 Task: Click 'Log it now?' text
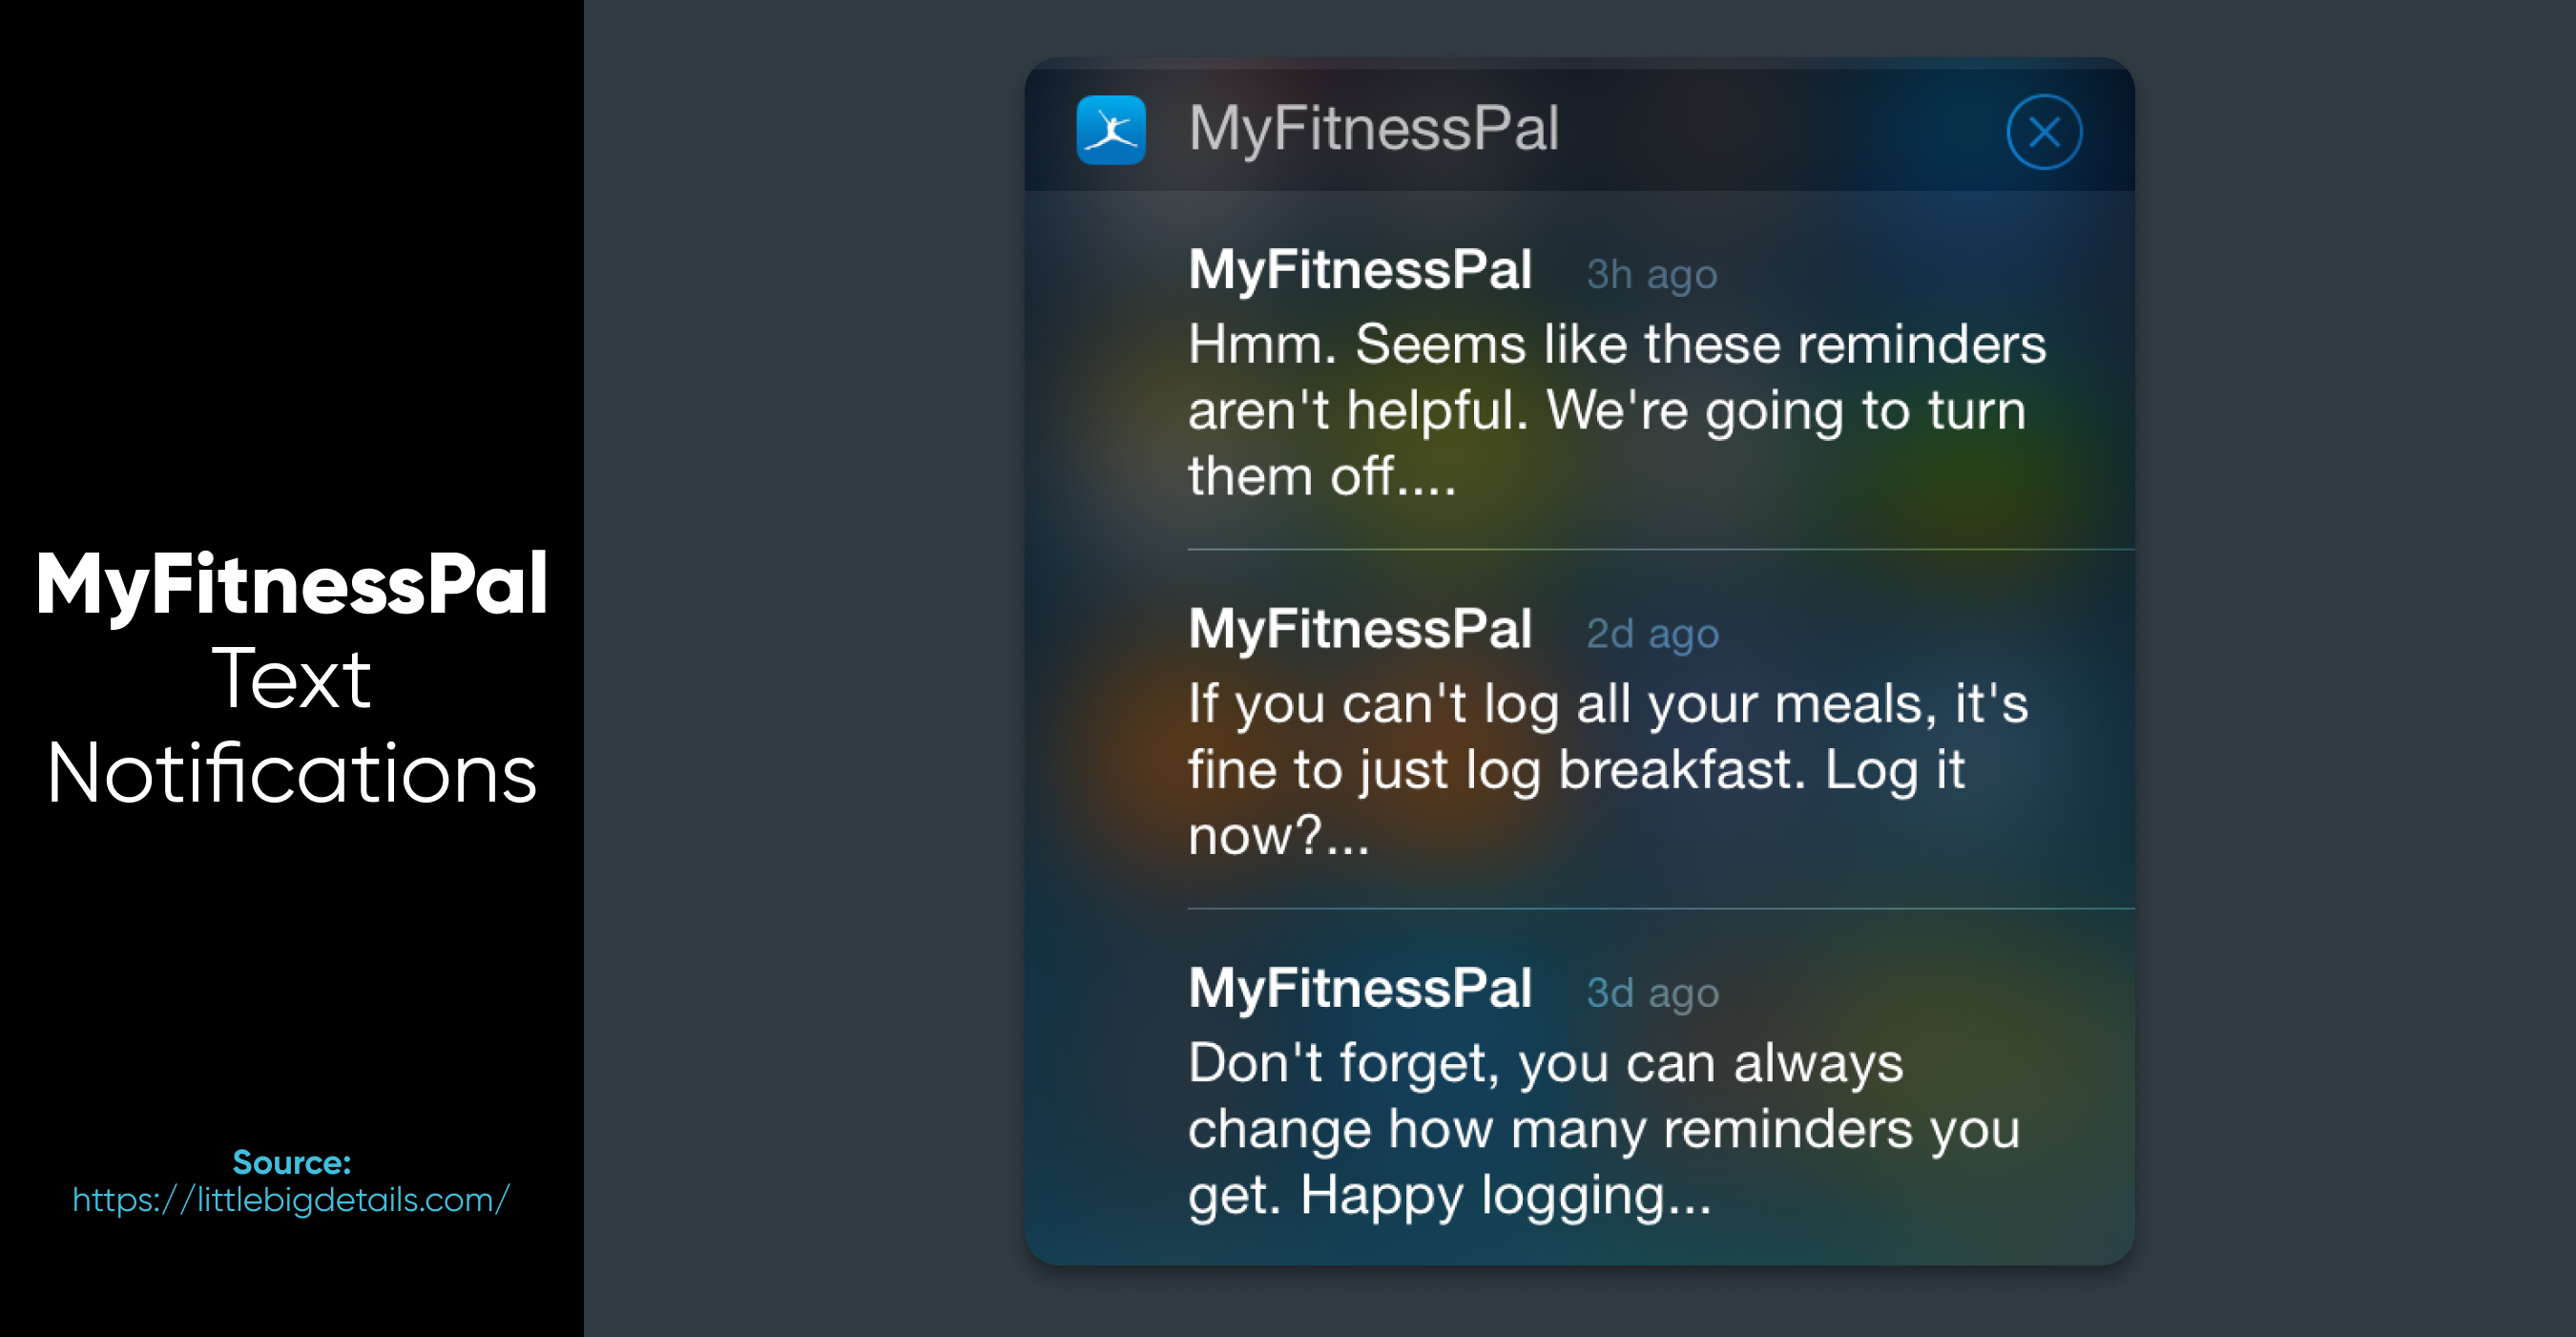tap(1576, 802)
